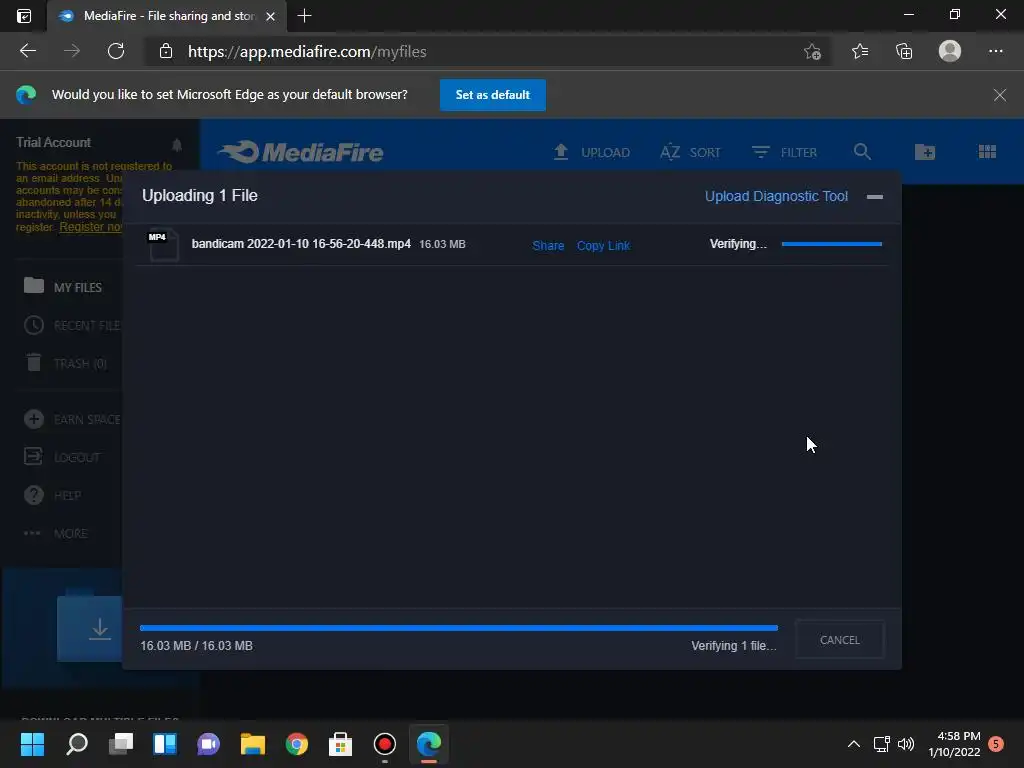Image resolution: width=1024 pixels, height=768 pixels.
Task: Open Chat app on taskbar
Action: pyautogui.click(x=208, y=744)
